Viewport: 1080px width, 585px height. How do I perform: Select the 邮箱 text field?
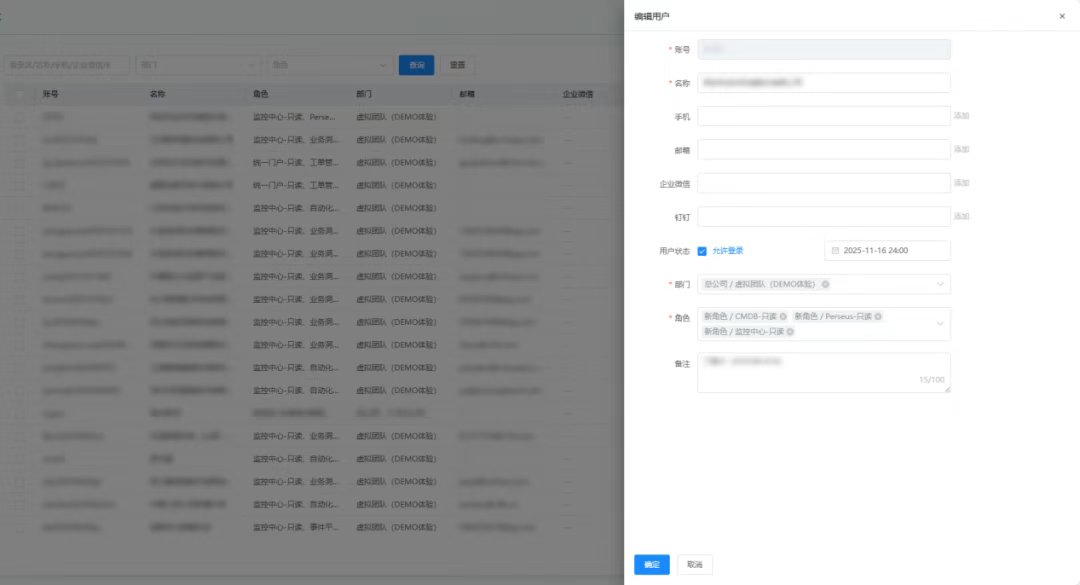pyautogui.click(x=823, y=150)
